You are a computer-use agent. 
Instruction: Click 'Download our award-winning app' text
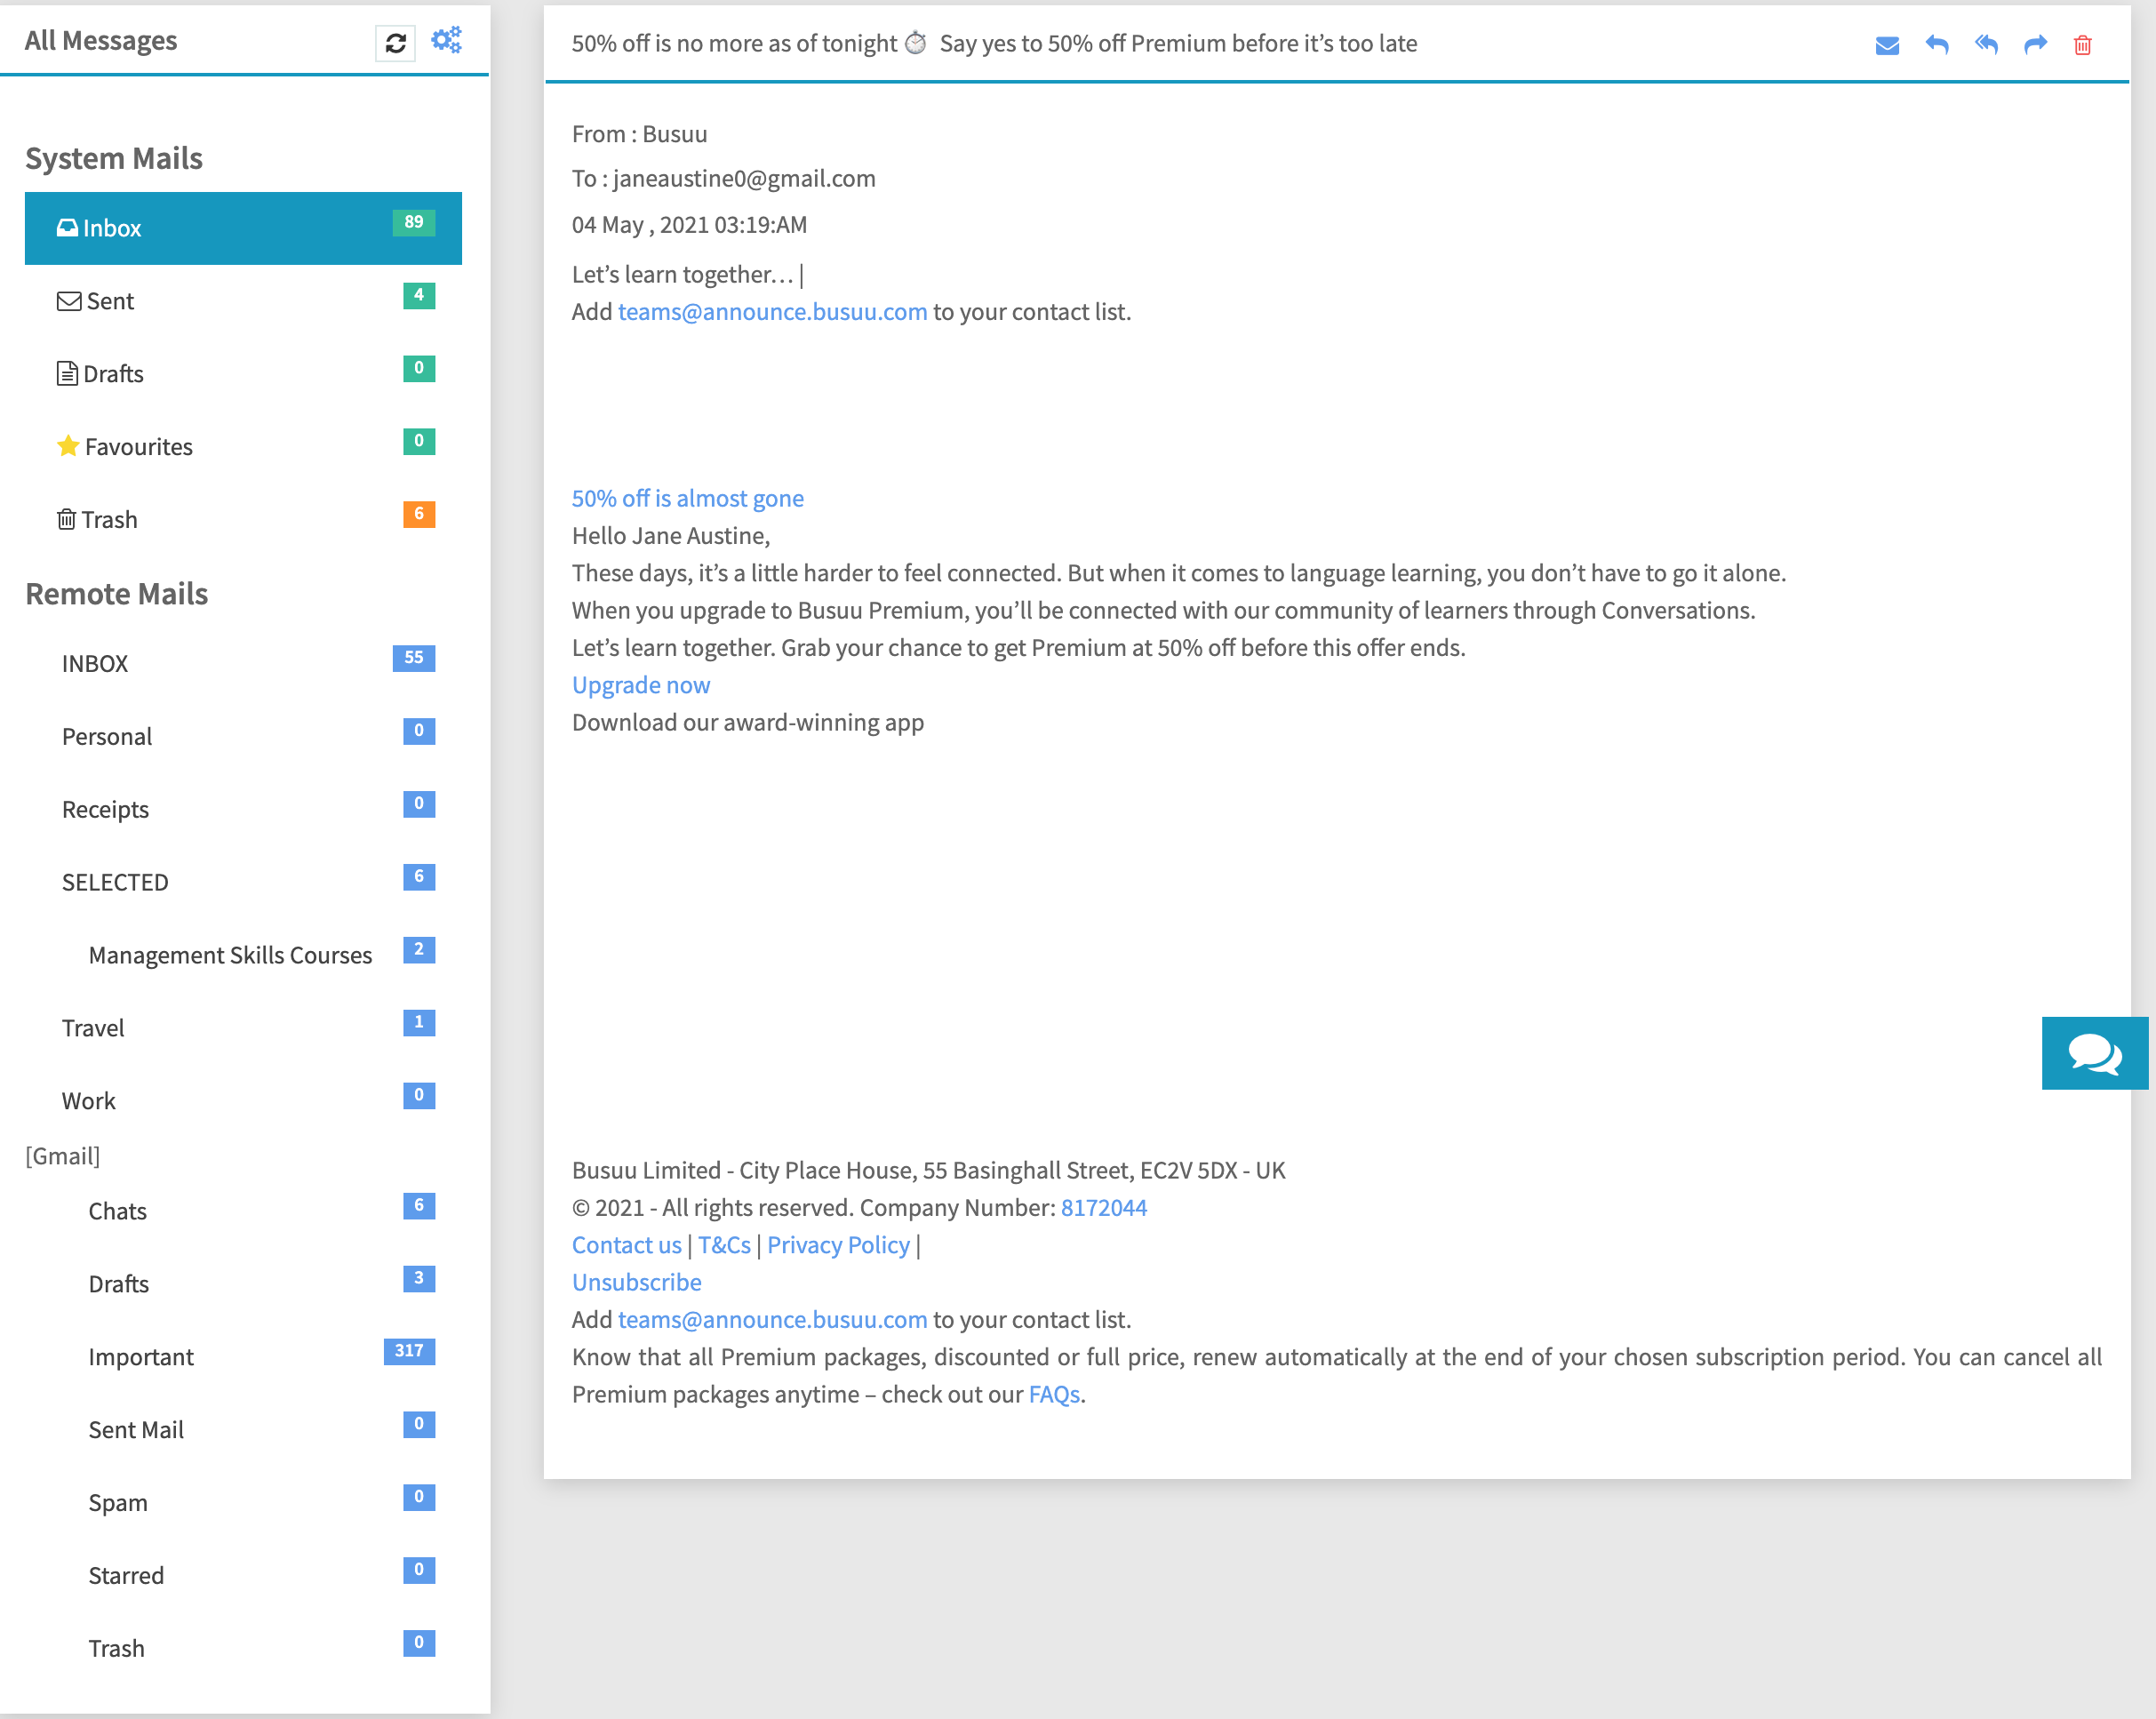(748, 723)
